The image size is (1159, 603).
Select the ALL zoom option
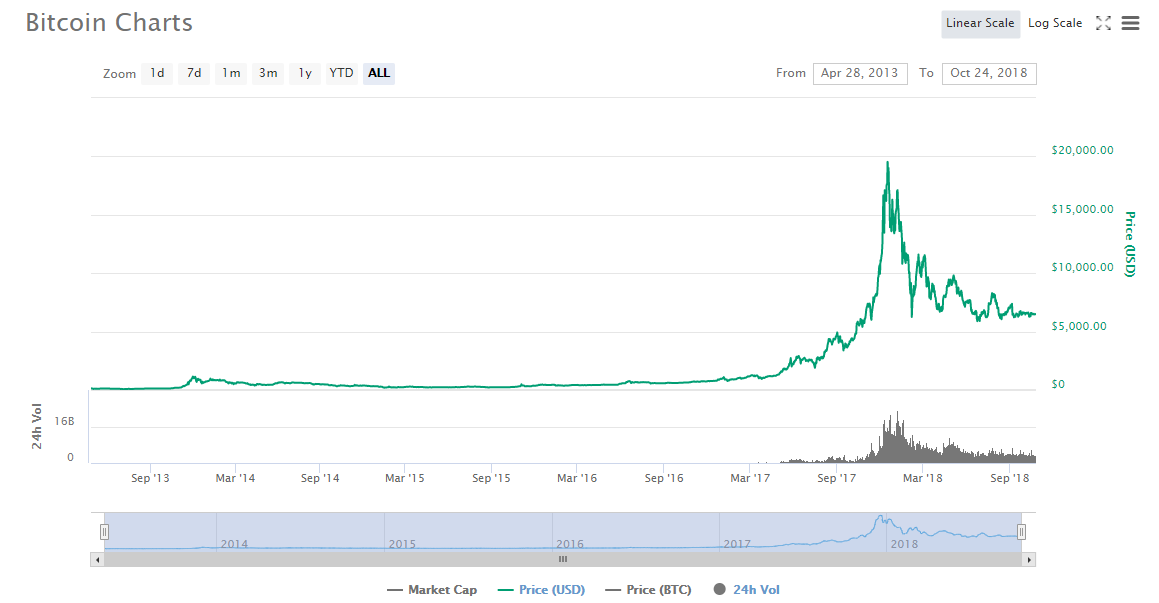pos(378,73)
